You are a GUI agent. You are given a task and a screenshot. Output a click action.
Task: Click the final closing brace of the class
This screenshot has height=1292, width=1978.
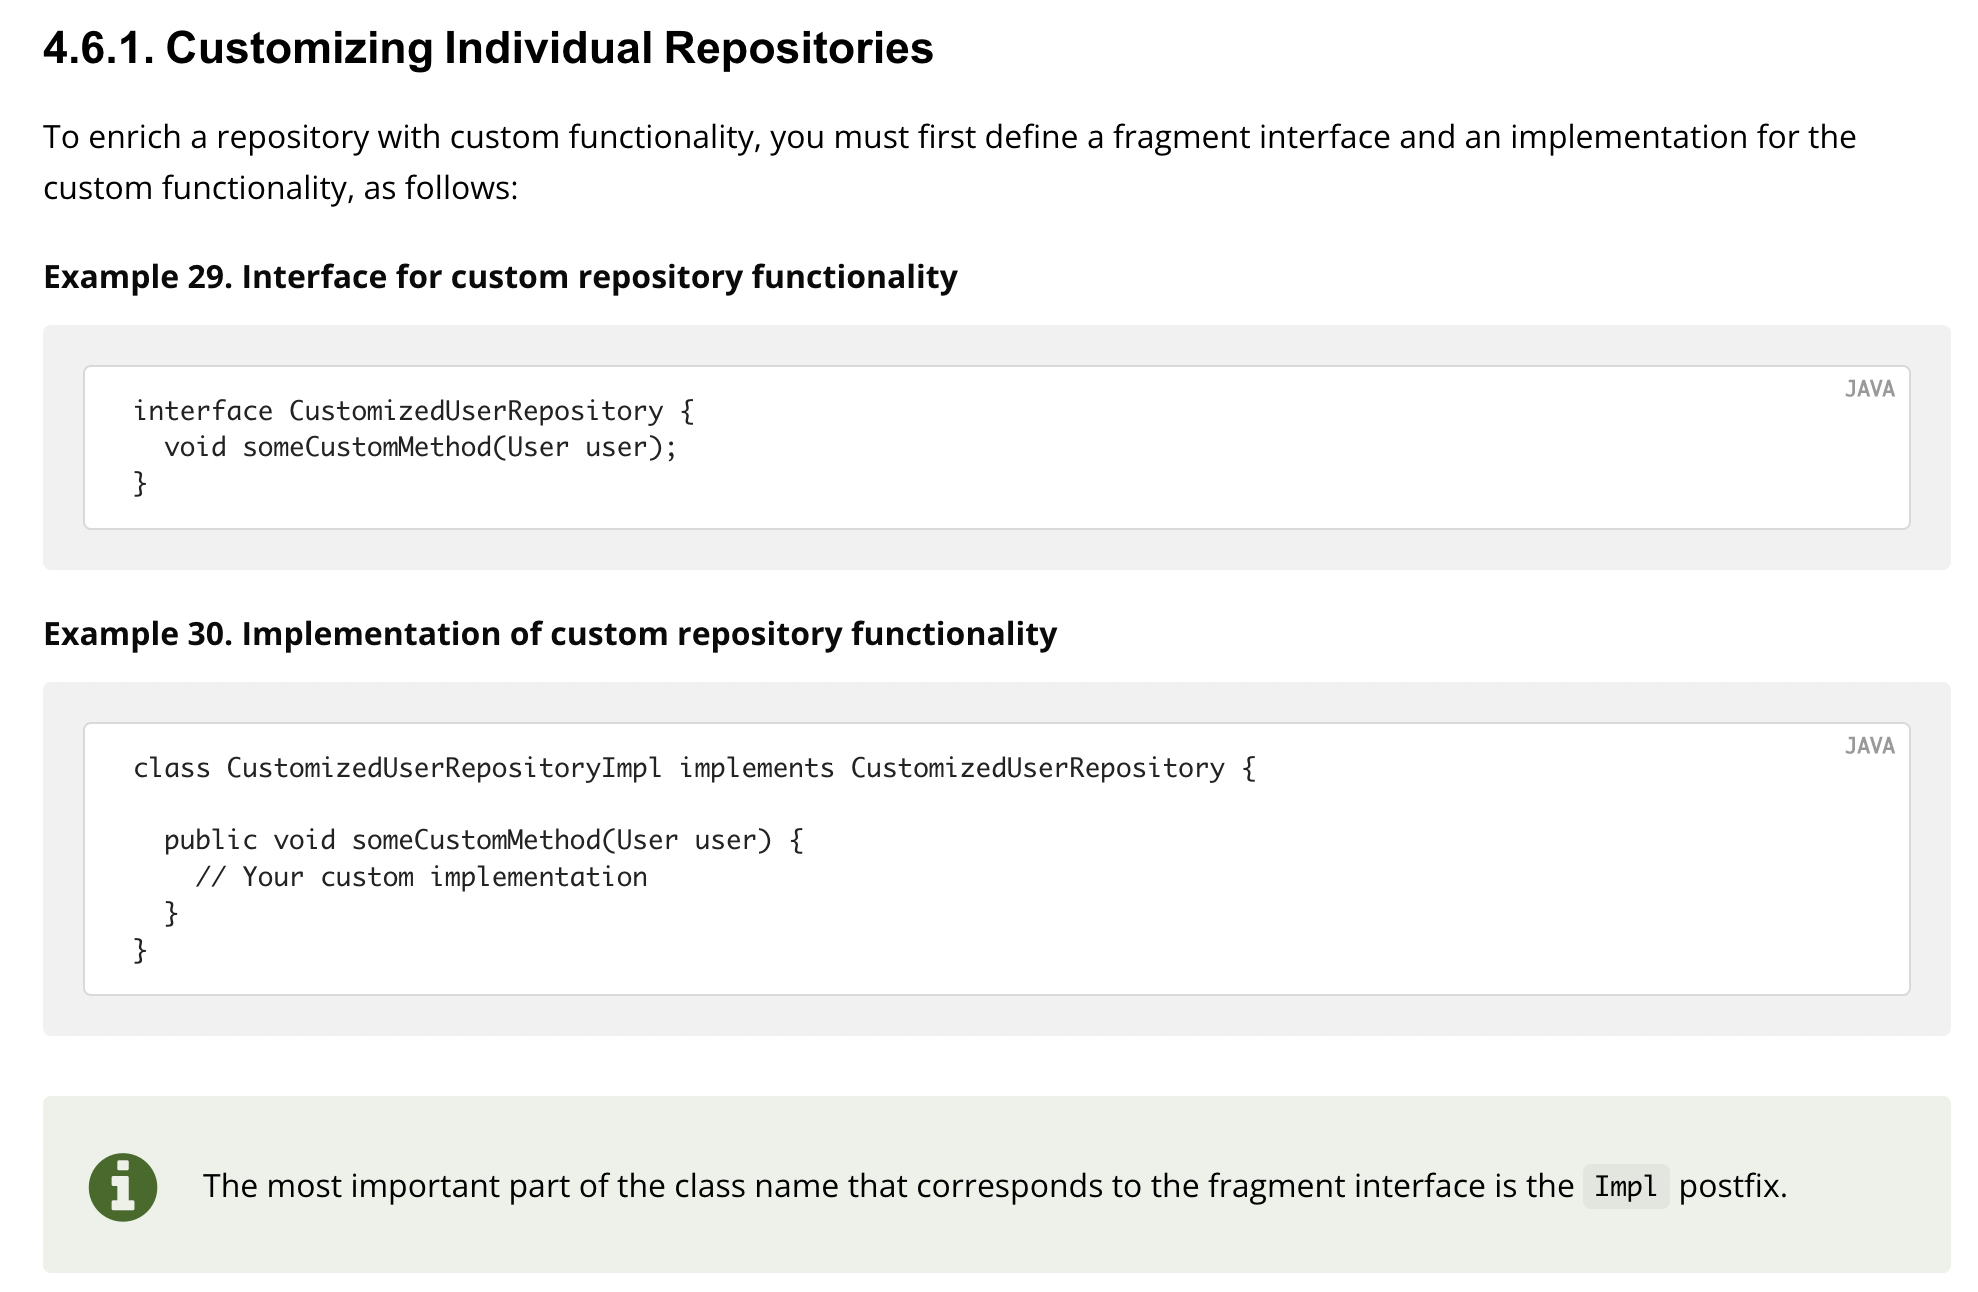tap(140, 950)
